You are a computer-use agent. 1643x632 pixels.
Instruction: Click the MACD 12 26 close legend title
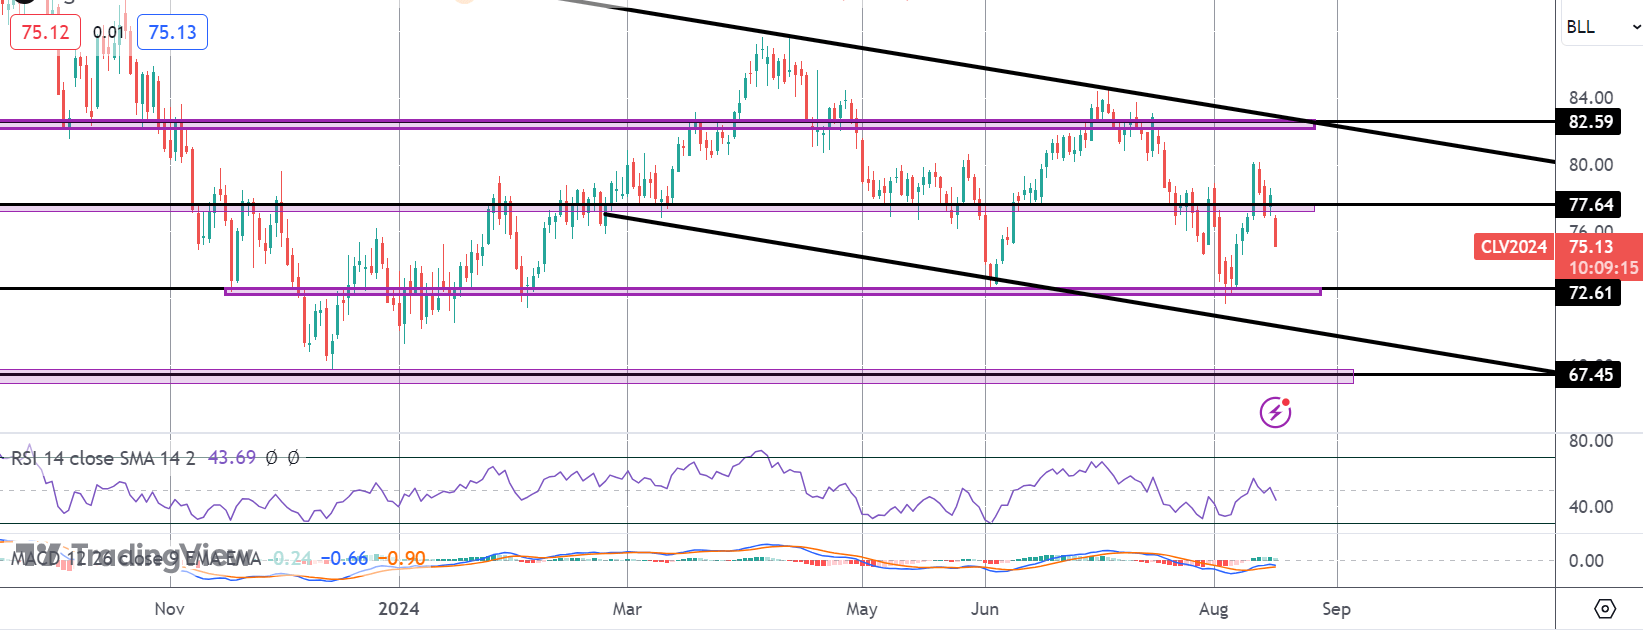coord(135,558)
